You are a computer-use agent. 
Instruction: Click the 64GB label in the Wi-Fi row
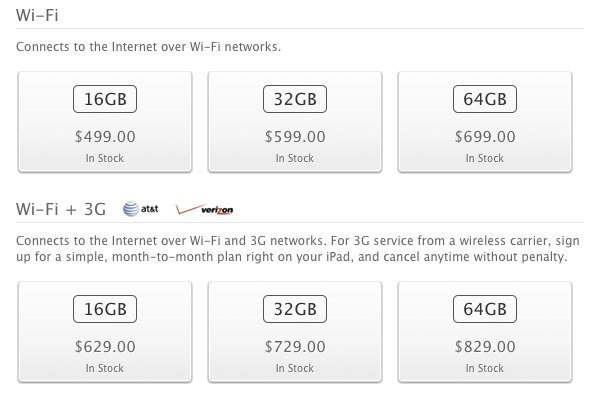(x=485, y=99)
